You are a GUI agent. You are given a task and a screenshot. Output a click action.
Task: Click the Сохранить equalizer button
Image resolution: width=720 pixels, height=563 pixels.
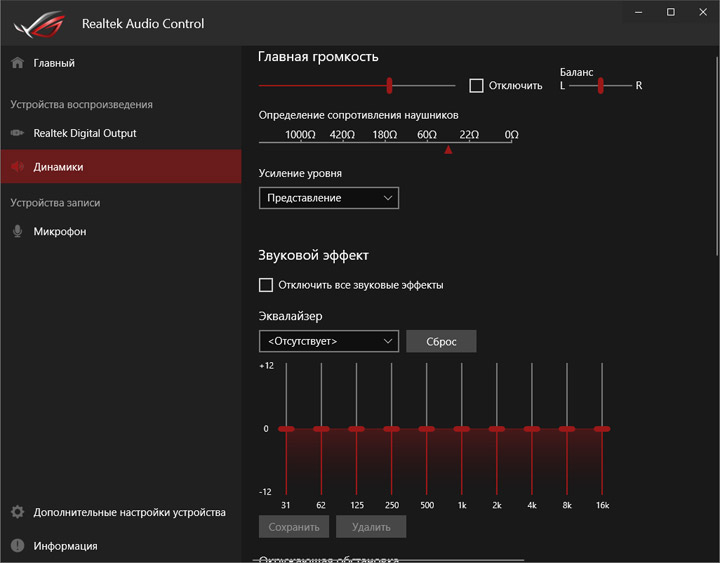click(294, 527)
